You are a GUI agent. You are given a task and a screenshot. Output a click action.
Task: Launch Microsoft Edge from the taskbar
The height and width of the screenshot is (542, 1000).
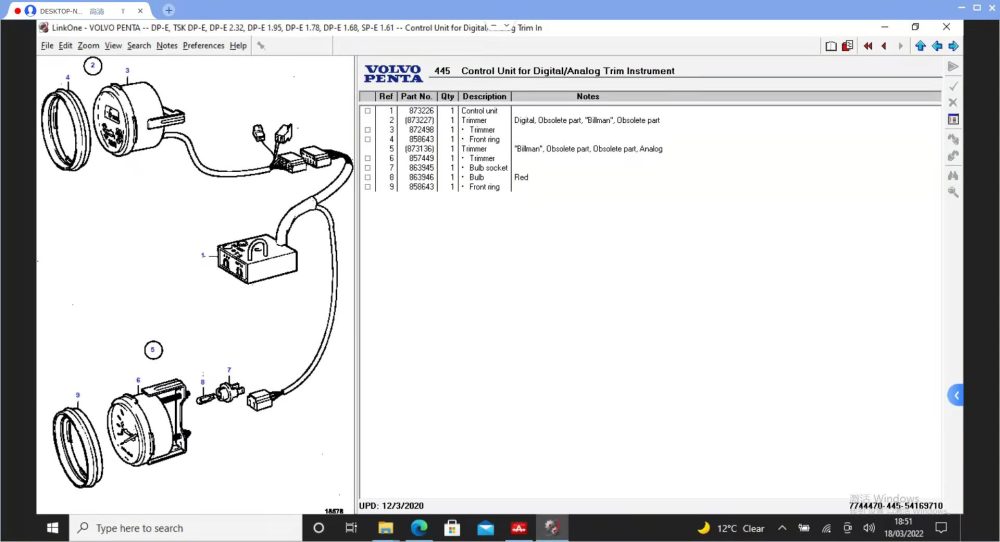[x=419, y=528]
